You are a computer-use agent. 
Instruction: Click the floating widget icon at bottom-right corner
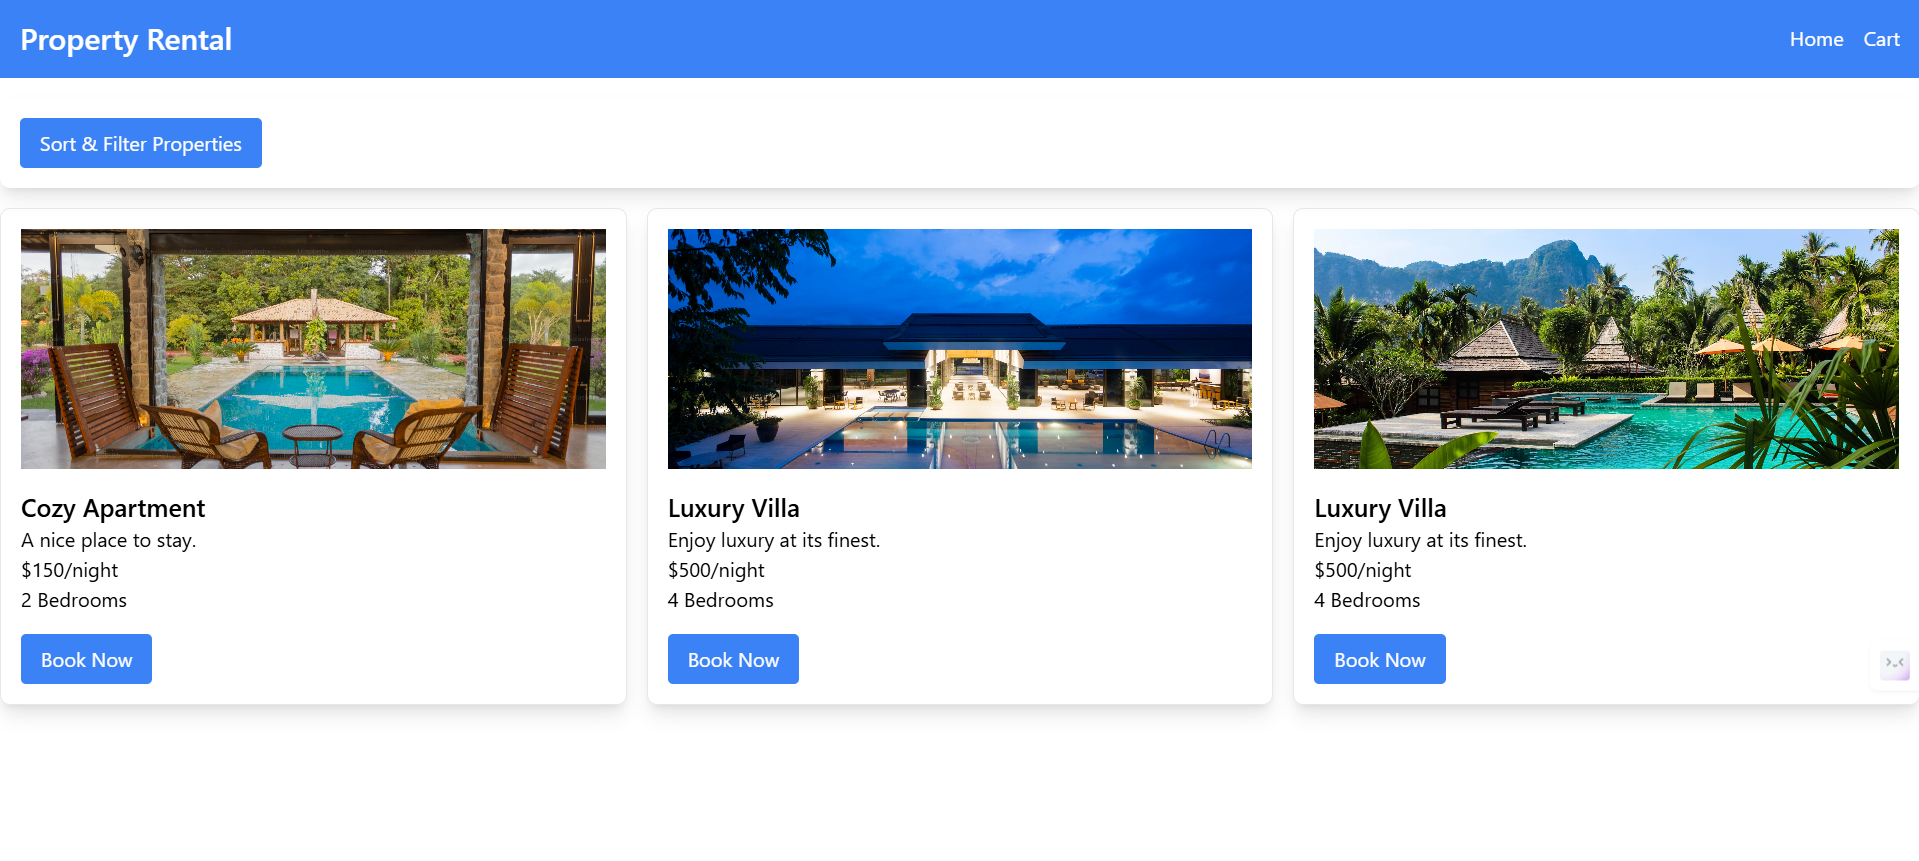click(1894, 665)
